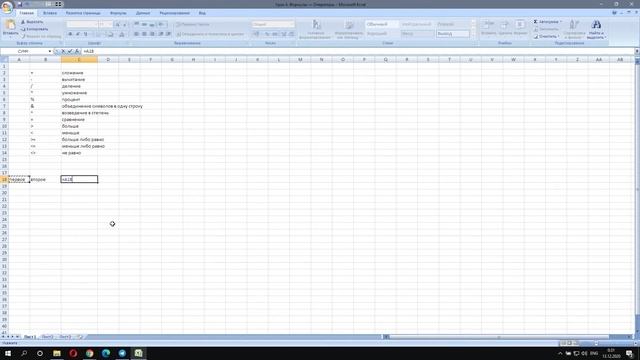
Task: Open font name combo box
Action: [82, 24]
